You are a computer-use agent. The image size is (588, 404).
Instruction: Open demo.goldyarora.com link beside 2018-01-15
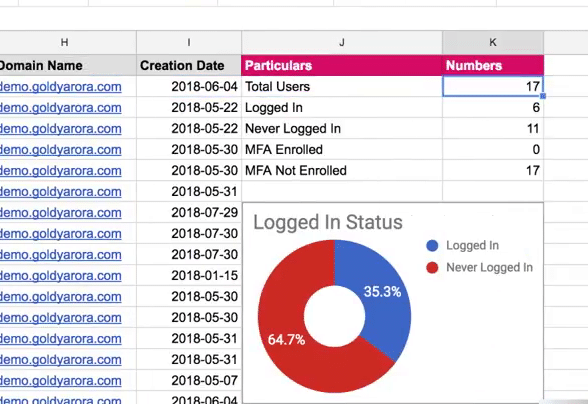point(61,276)
